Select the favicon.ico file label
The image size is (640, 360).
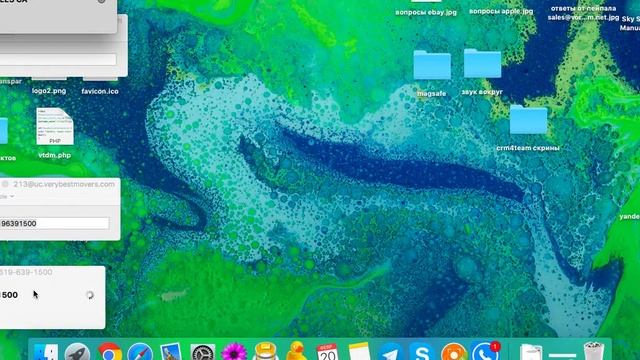[x=100, y=91]
